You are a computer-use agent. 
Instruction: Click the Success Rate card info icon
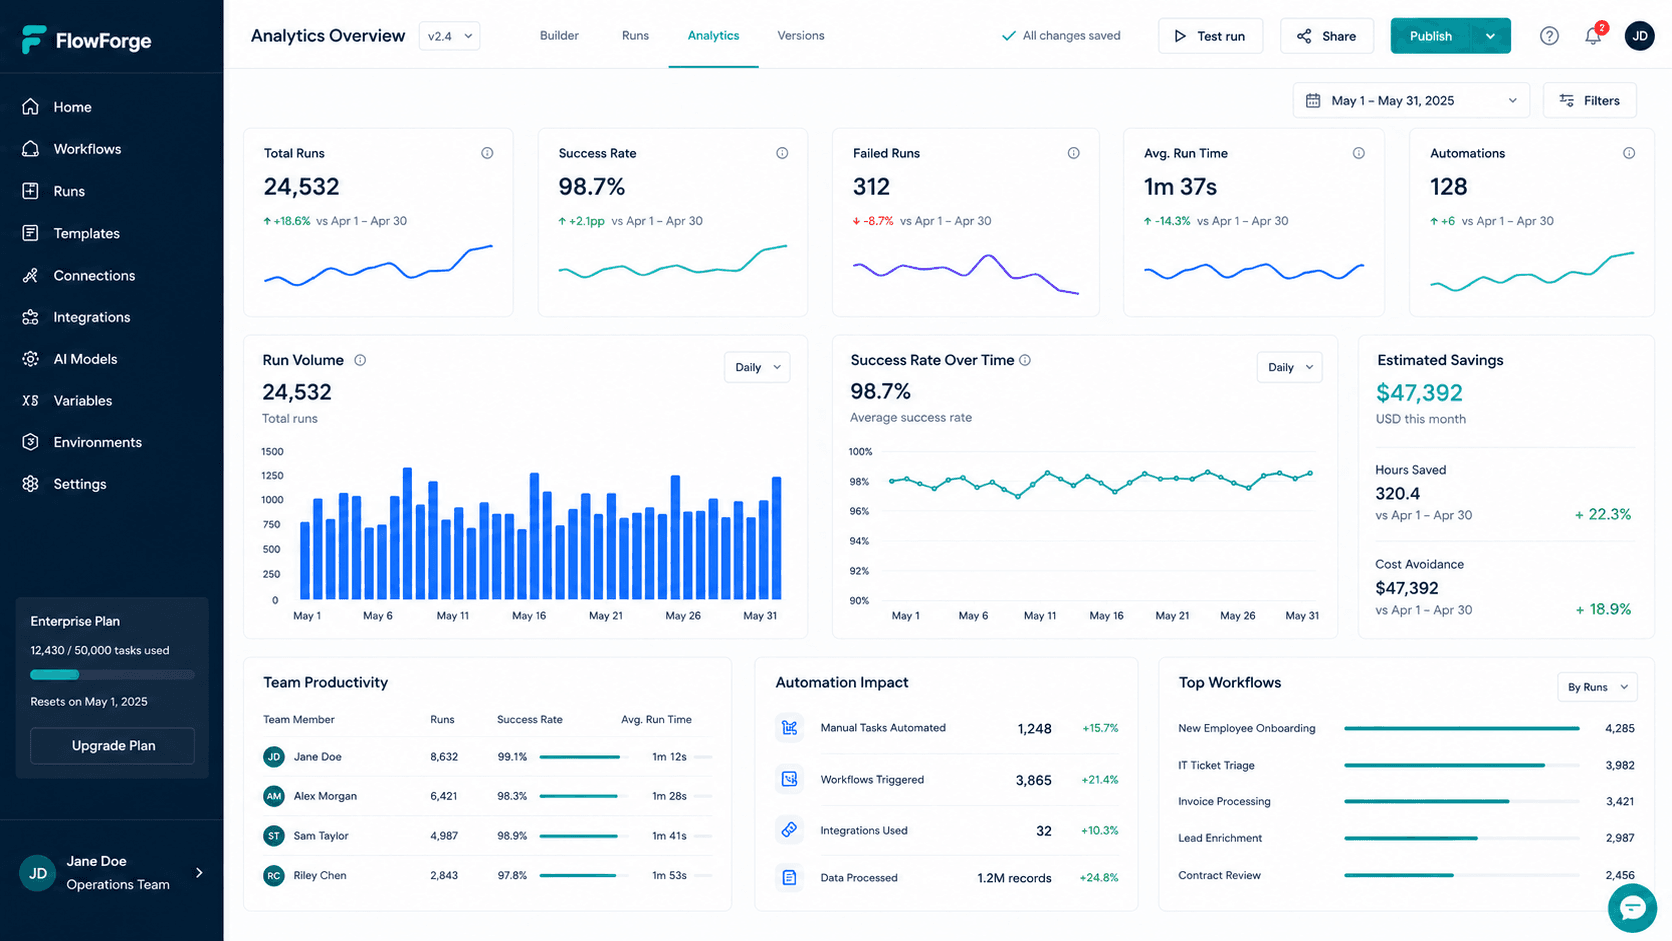coord(782,153)
